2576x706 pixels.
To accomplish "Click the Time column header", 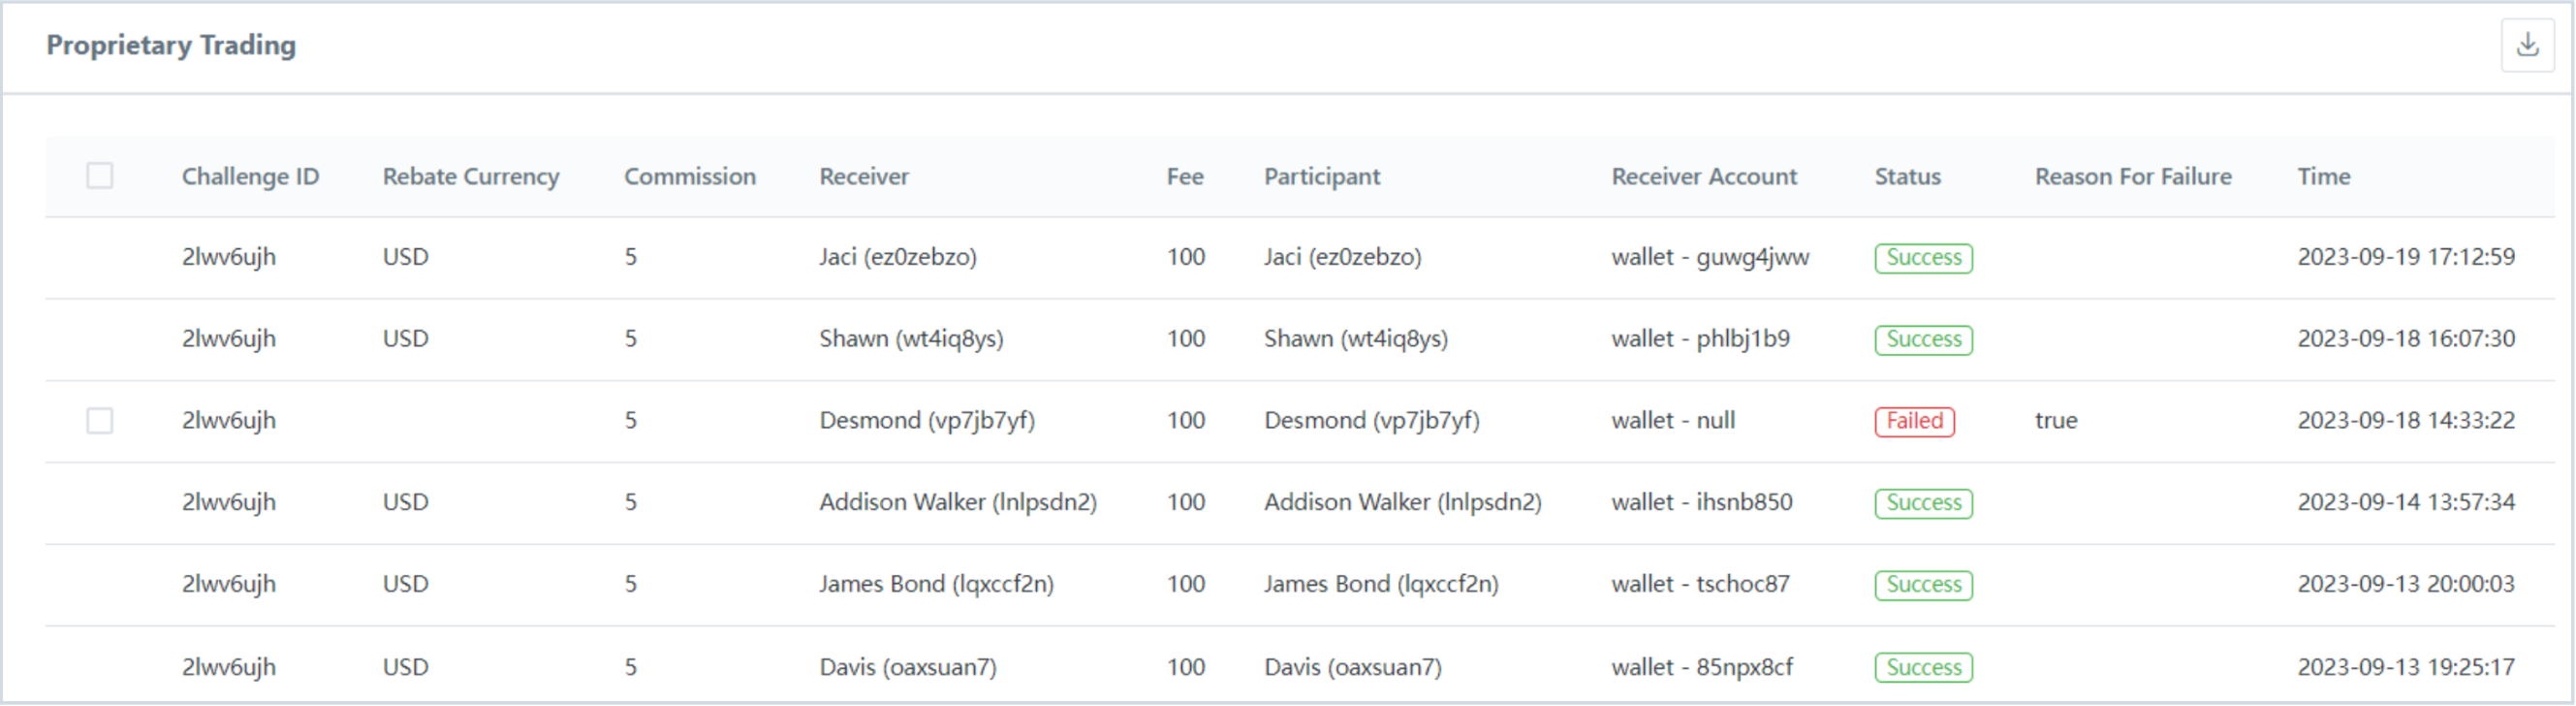I will click(2323, 177).
